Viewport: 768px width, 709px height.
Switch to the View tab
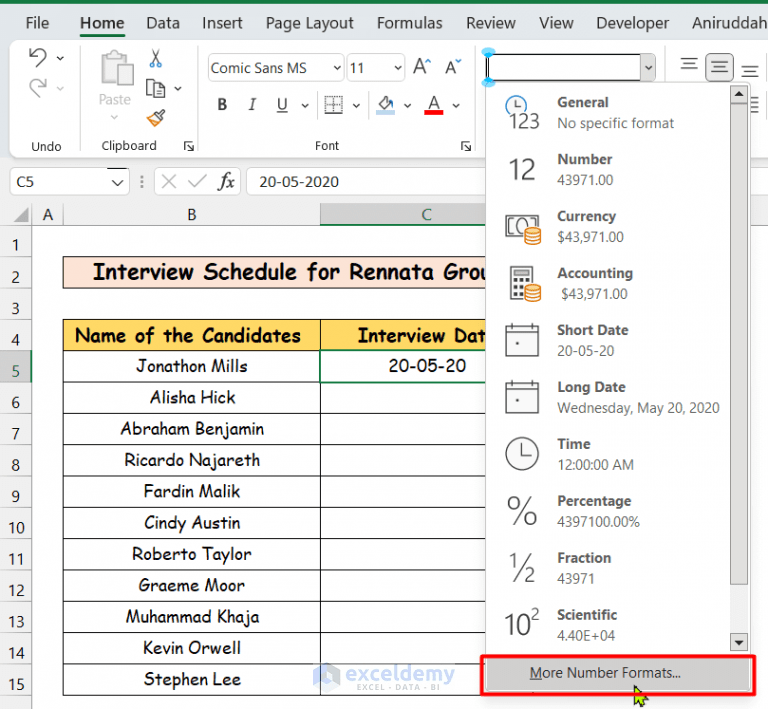click(x=556, y=23)
